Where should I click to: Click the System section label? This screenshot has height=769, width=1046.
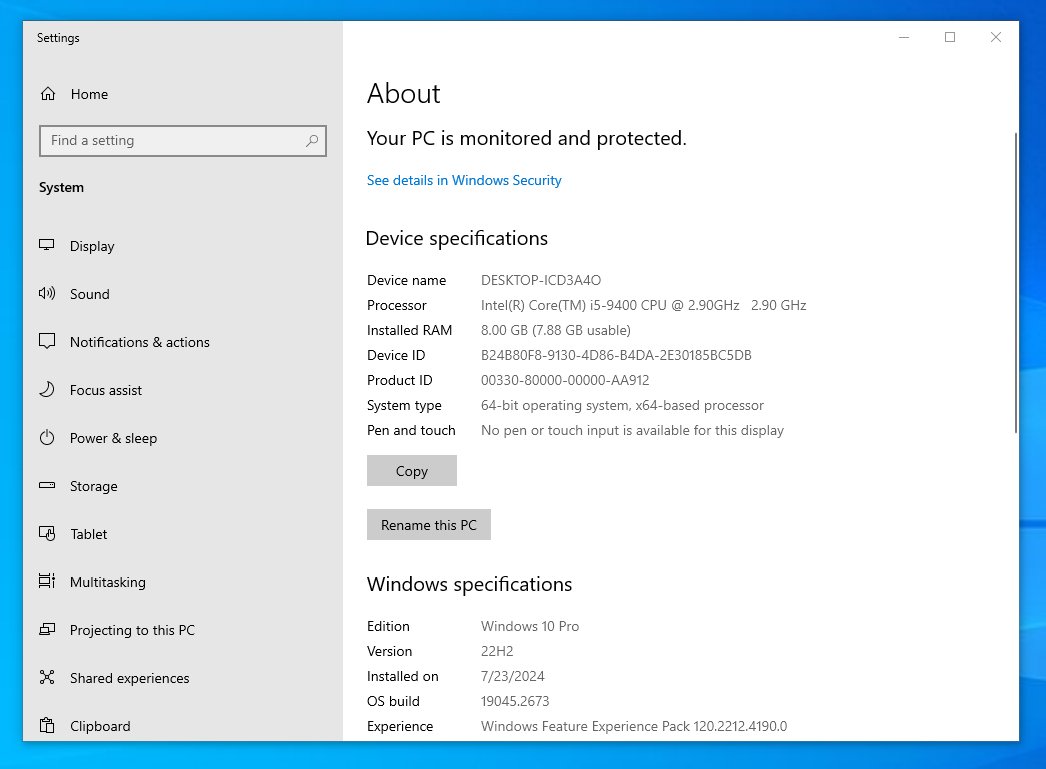tap(61, 187)
